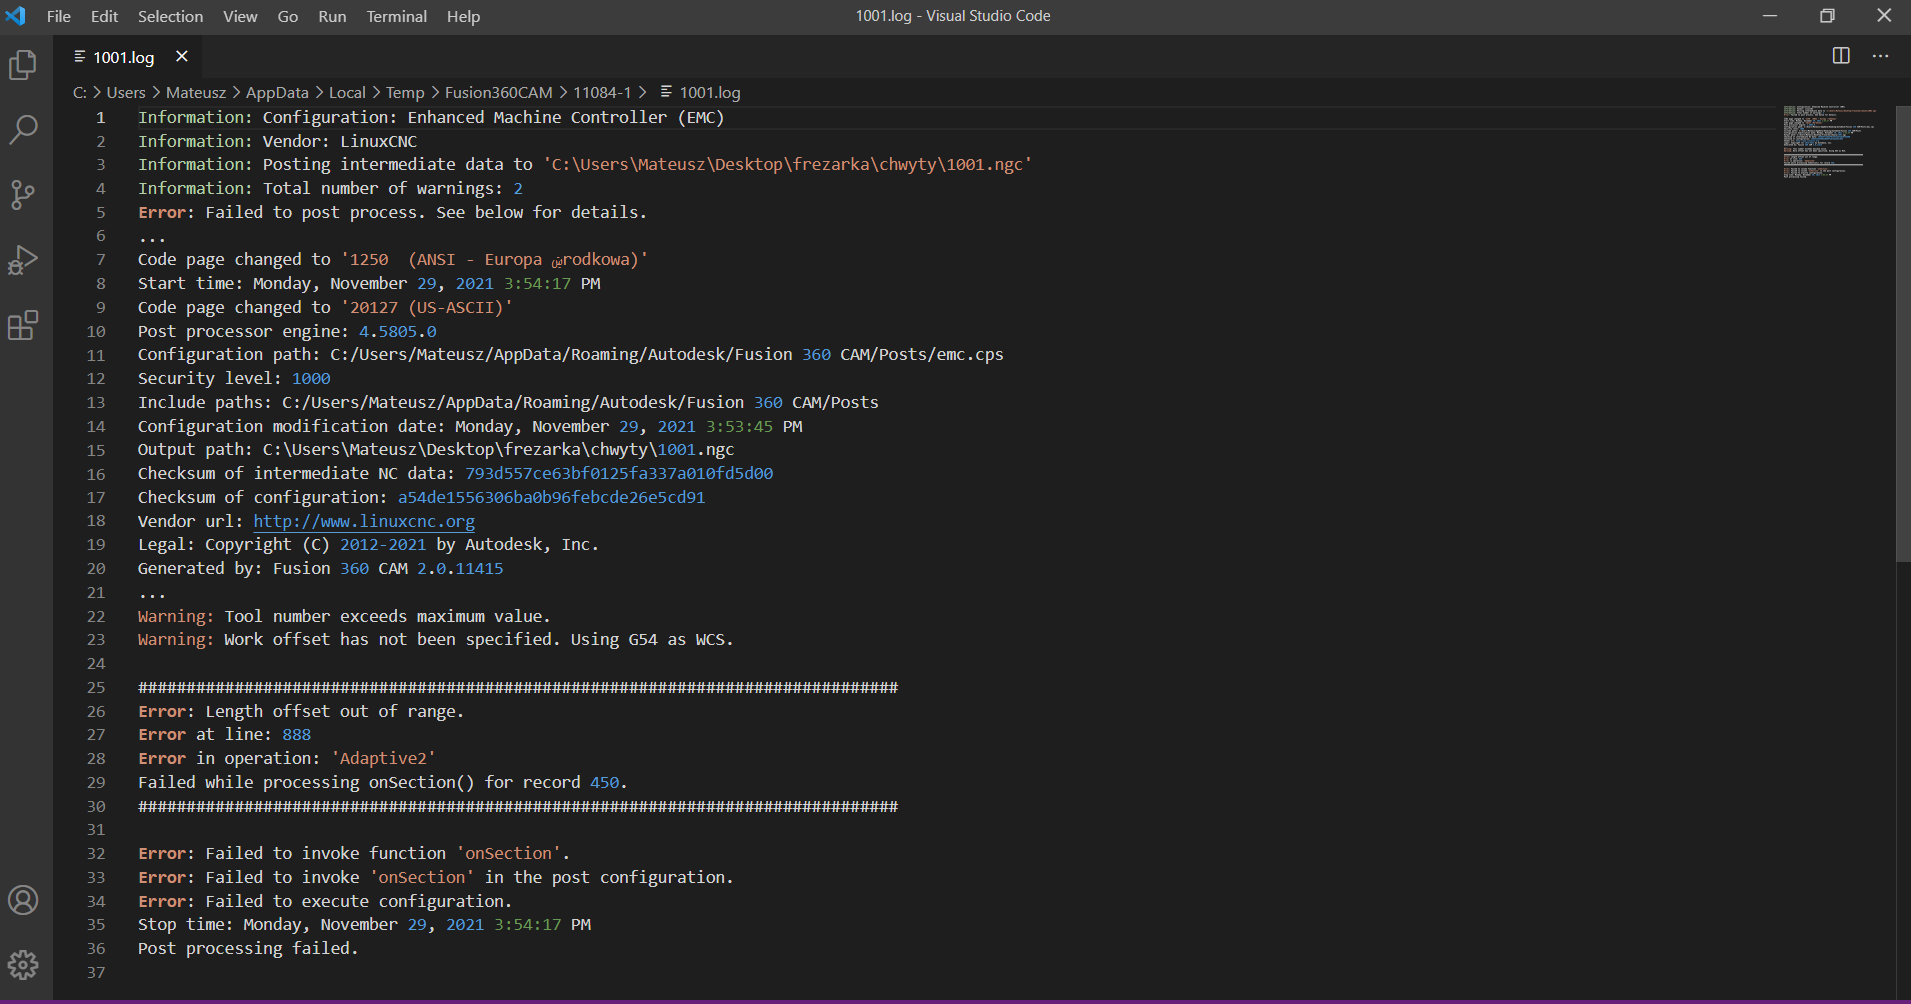Open the Terminal menu
This screenshot has width=1911, height=1004.
click(x=396, y=16)
